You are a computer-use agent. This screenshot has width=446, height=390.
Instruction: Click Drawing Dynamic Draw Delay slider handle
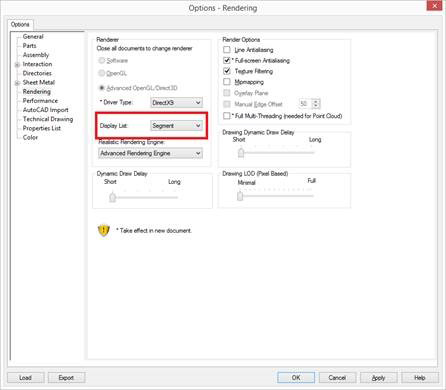241,153
